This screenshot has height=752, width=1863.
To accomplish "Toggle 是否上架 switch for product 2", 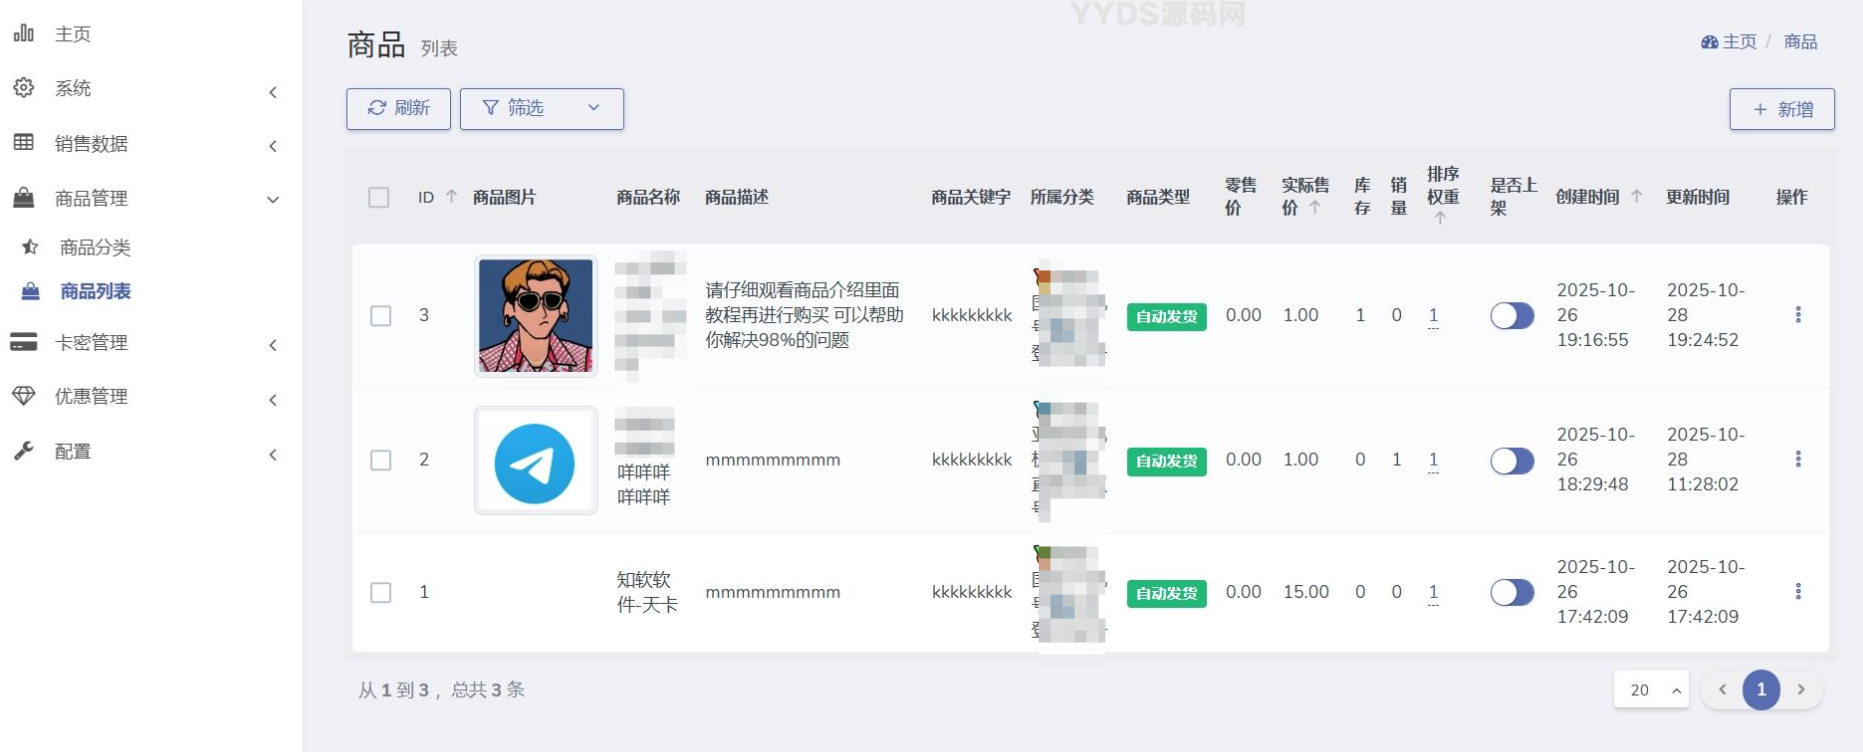I will tap(1512, 460).
